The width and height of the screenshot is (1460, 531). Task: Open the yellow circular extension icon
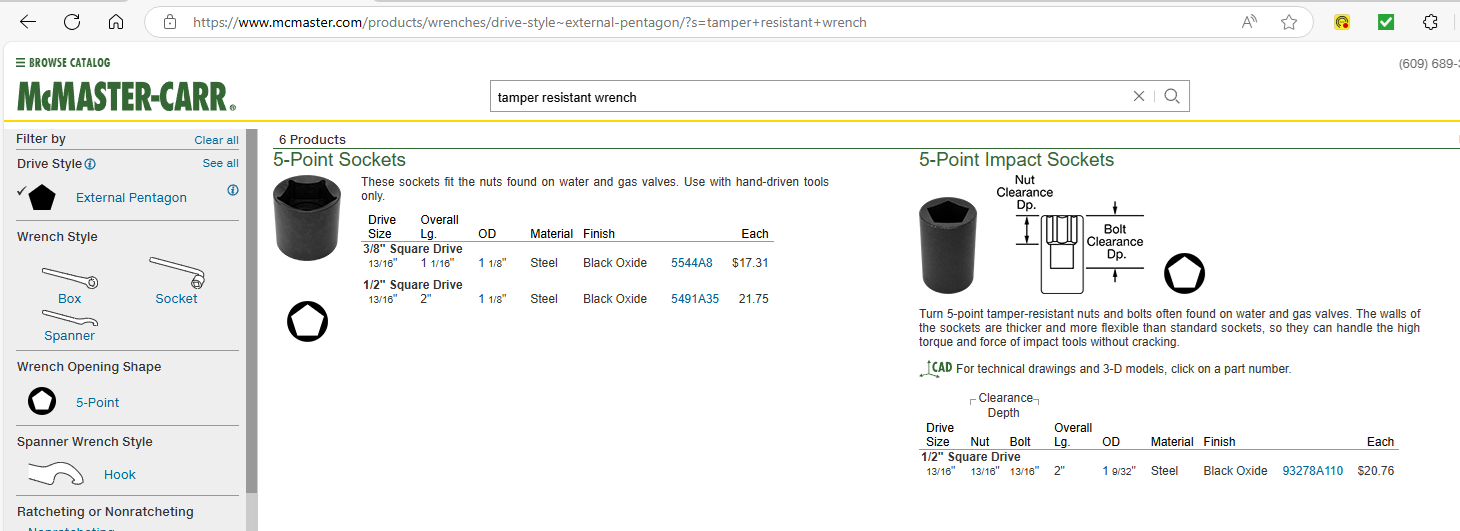click(1342, 22)
